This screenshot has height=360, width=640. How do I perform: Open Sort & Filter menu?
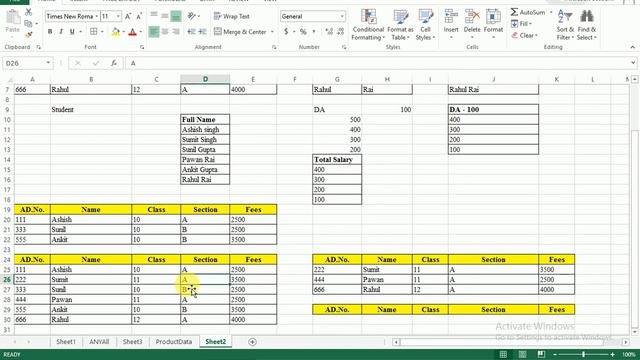(x=565, y=24)
